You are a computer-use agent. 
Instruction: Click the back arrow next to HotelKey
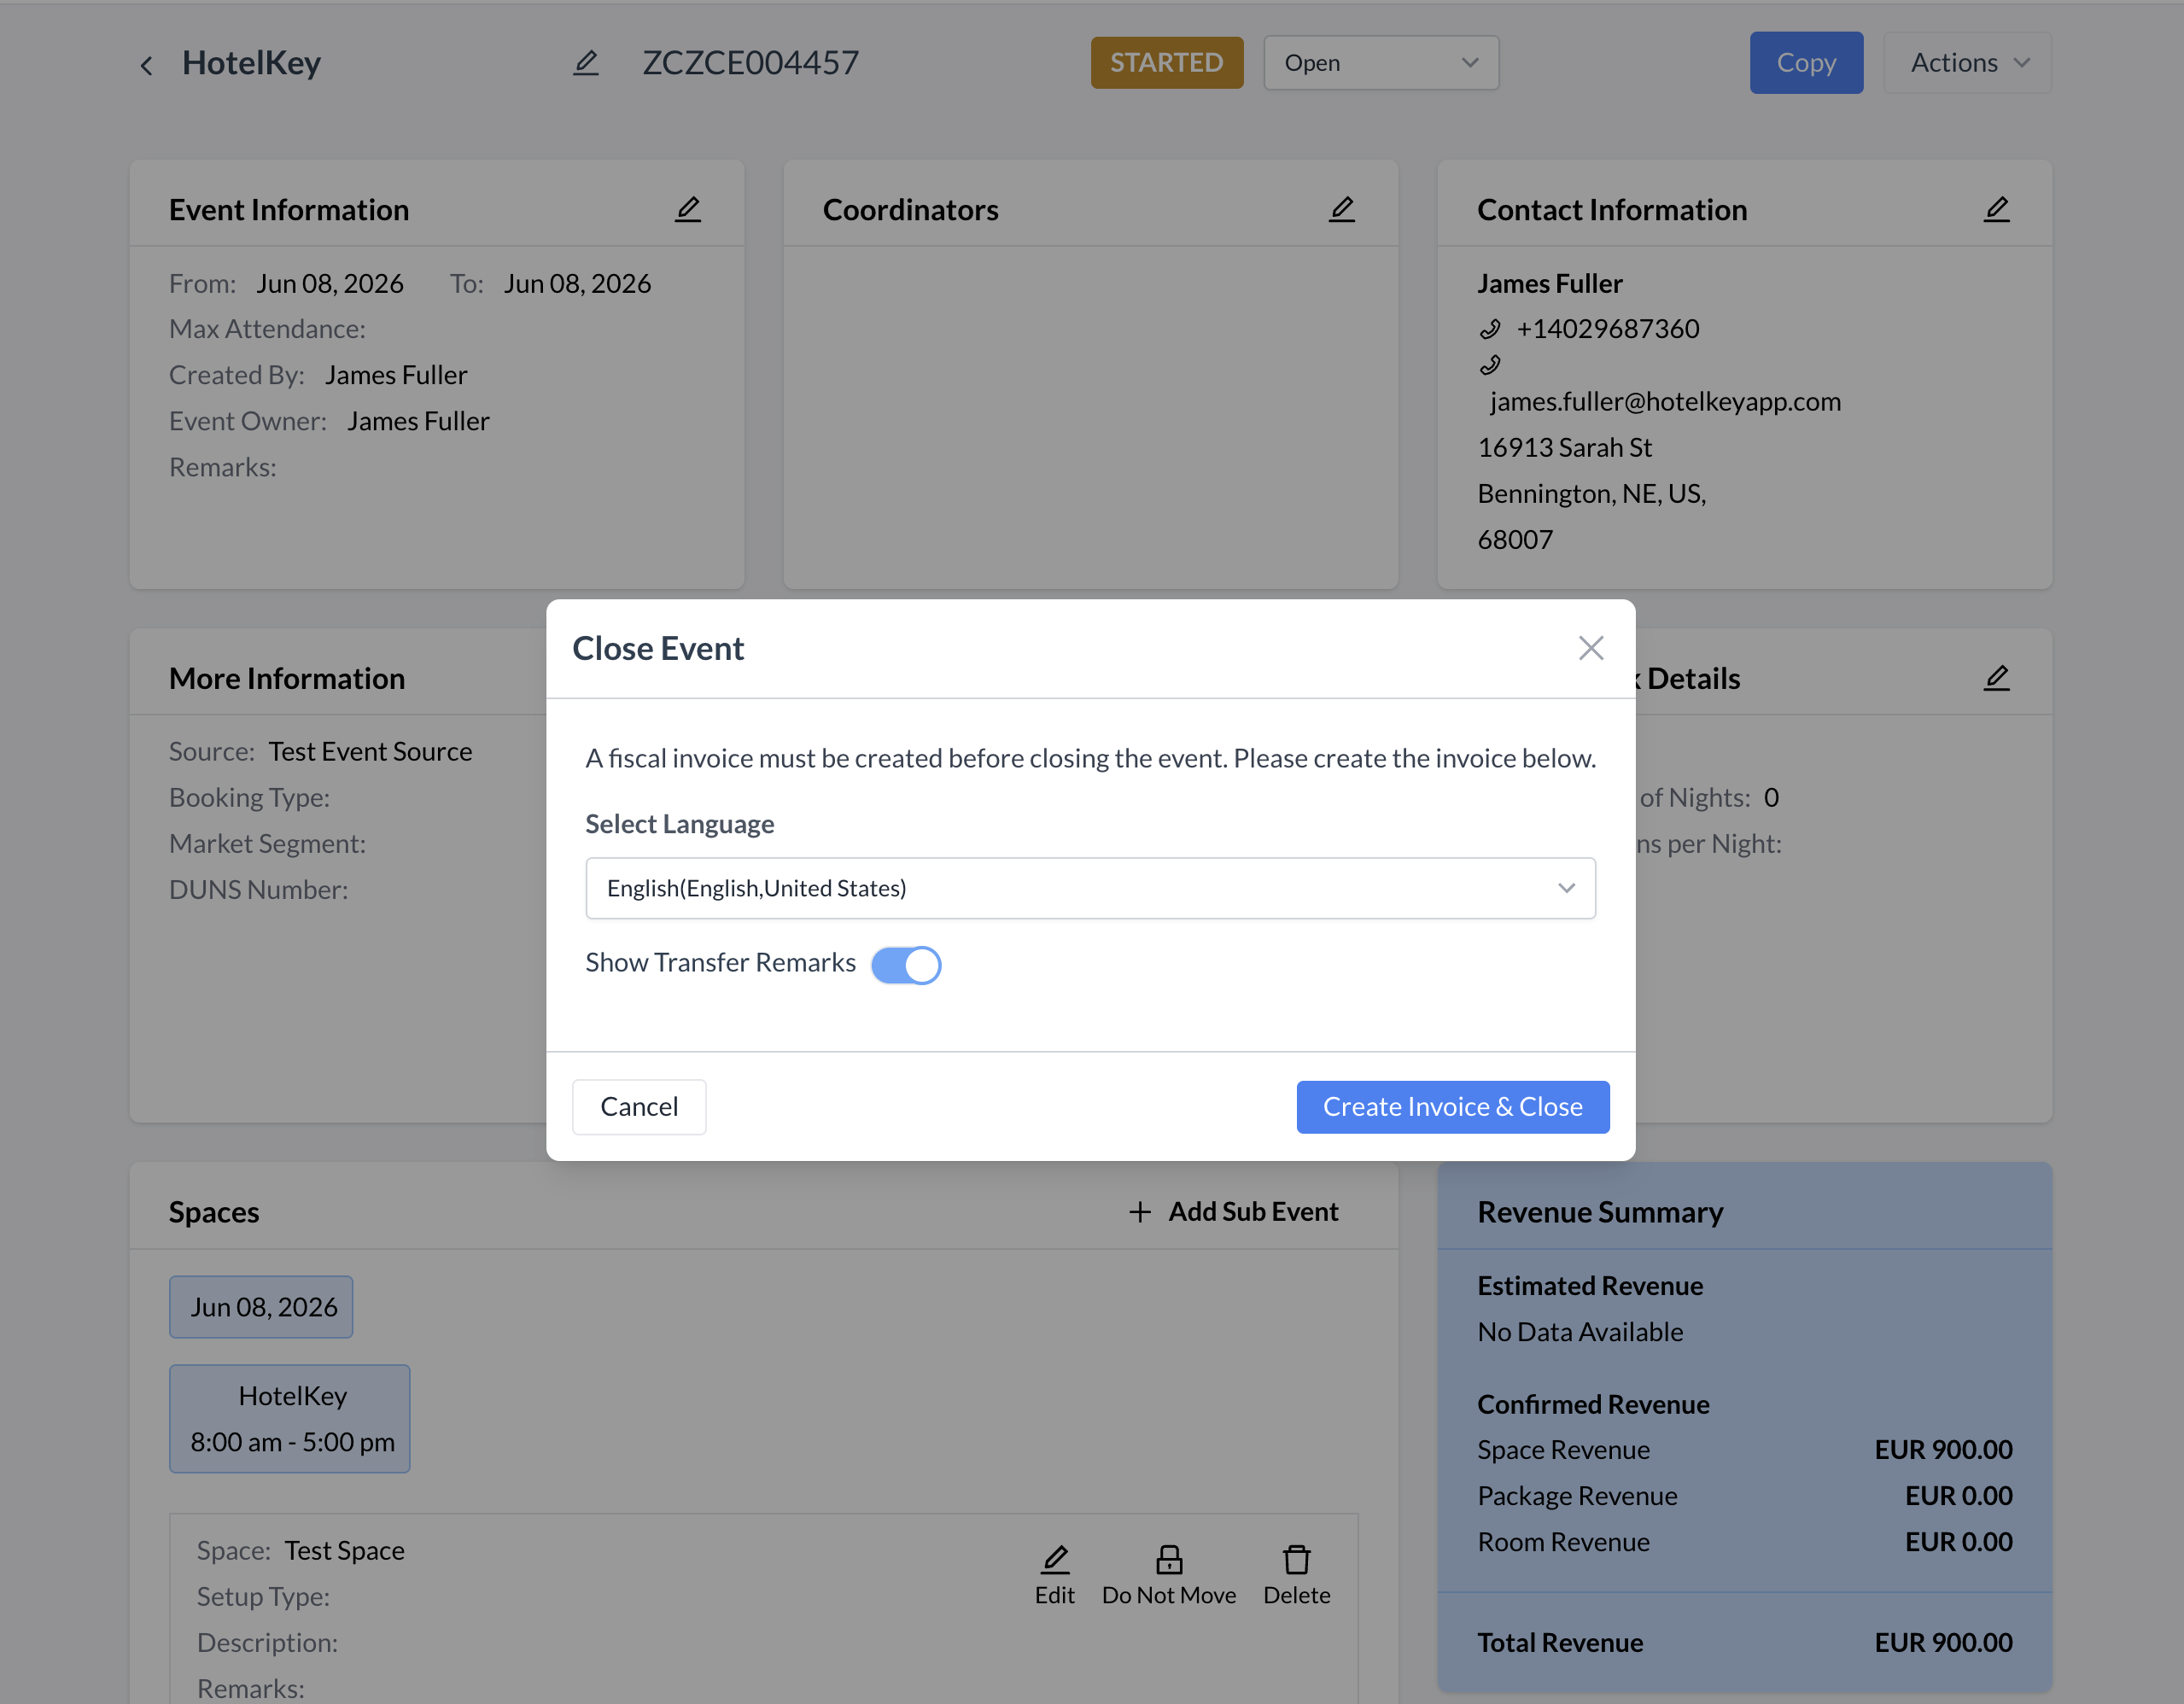pos(146,65)
